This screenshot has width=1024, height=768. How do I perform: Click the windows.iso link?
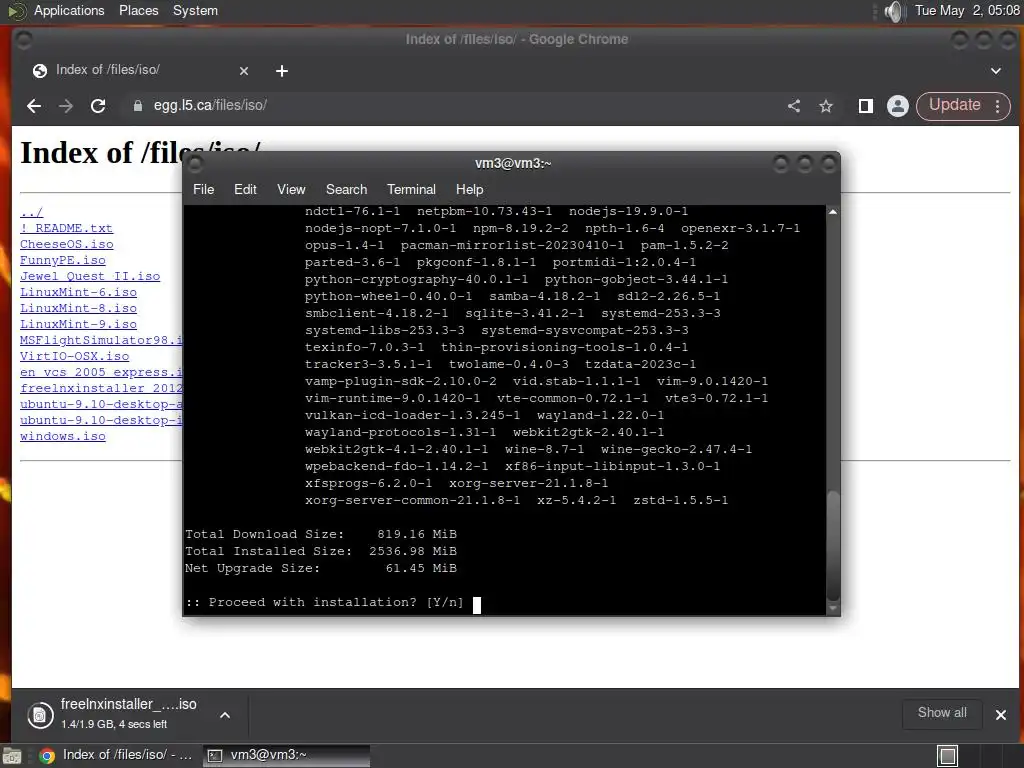pyautogui.click(x=62, y=436)
